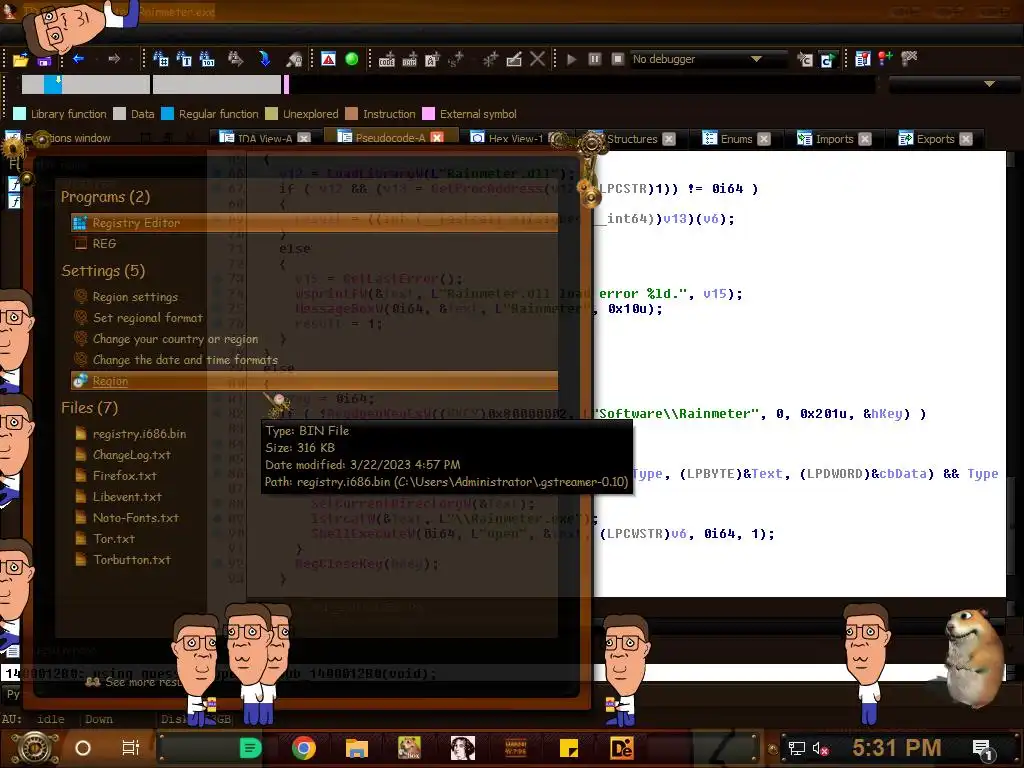
Task: Close the Pseudocode-A tab
Action: pyautogui.click(x=437, y=138)
